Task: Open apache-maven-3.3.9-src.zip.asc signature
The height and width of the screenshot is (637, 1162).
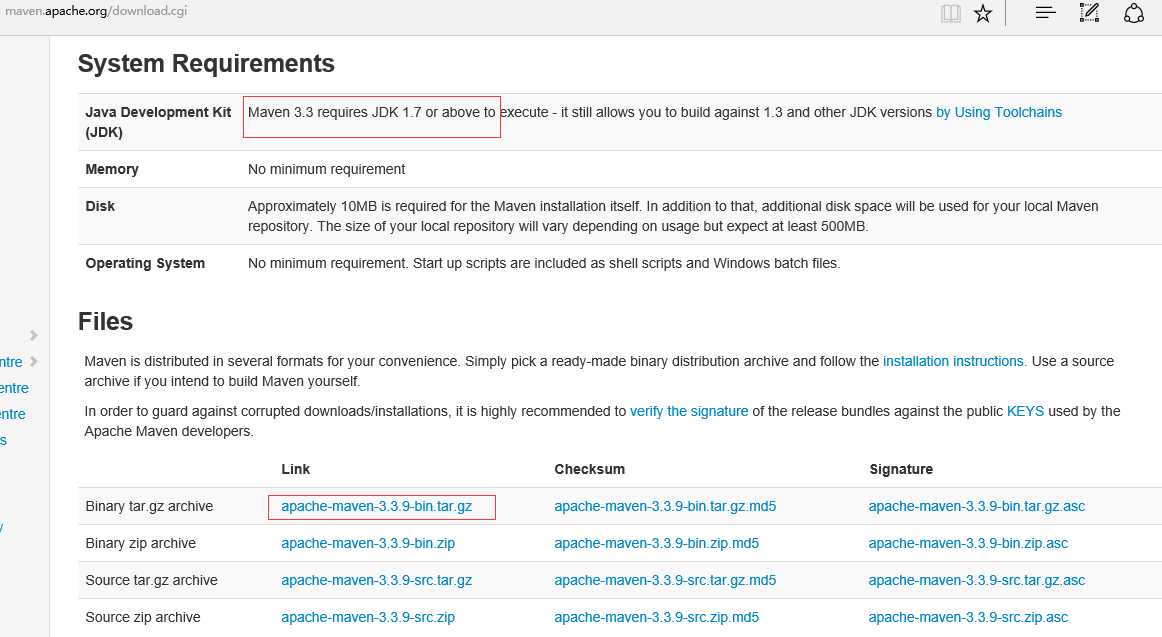Action: 968,617
